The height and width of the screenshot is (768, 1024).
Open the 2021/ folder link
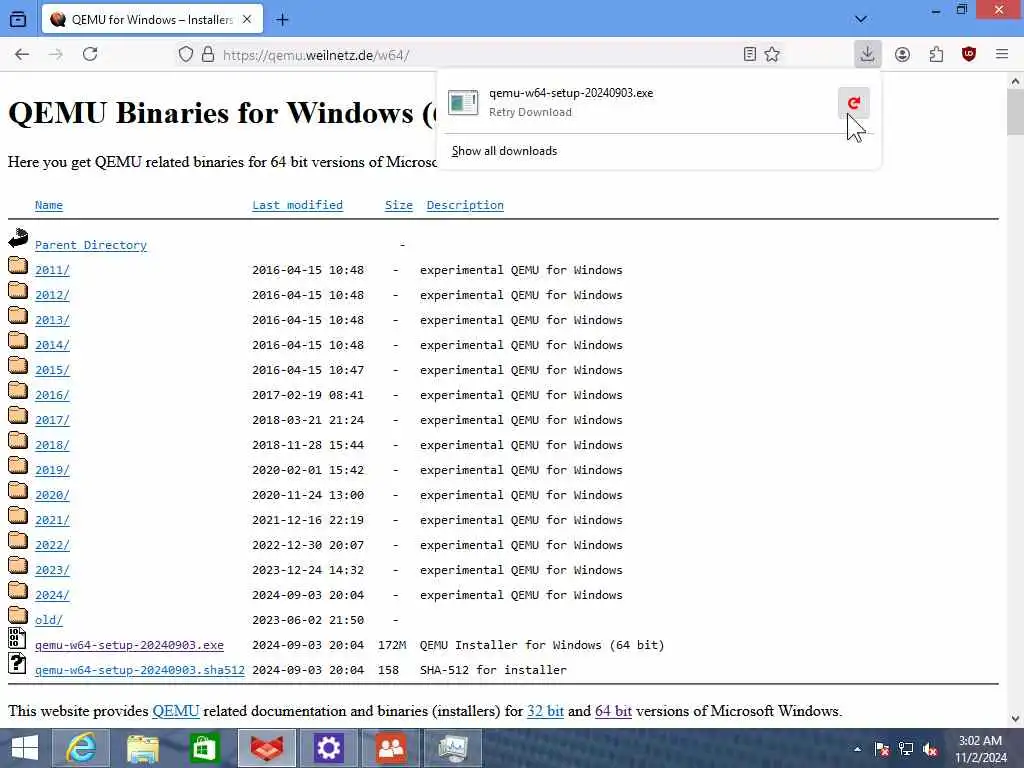[x=52, y=520]
